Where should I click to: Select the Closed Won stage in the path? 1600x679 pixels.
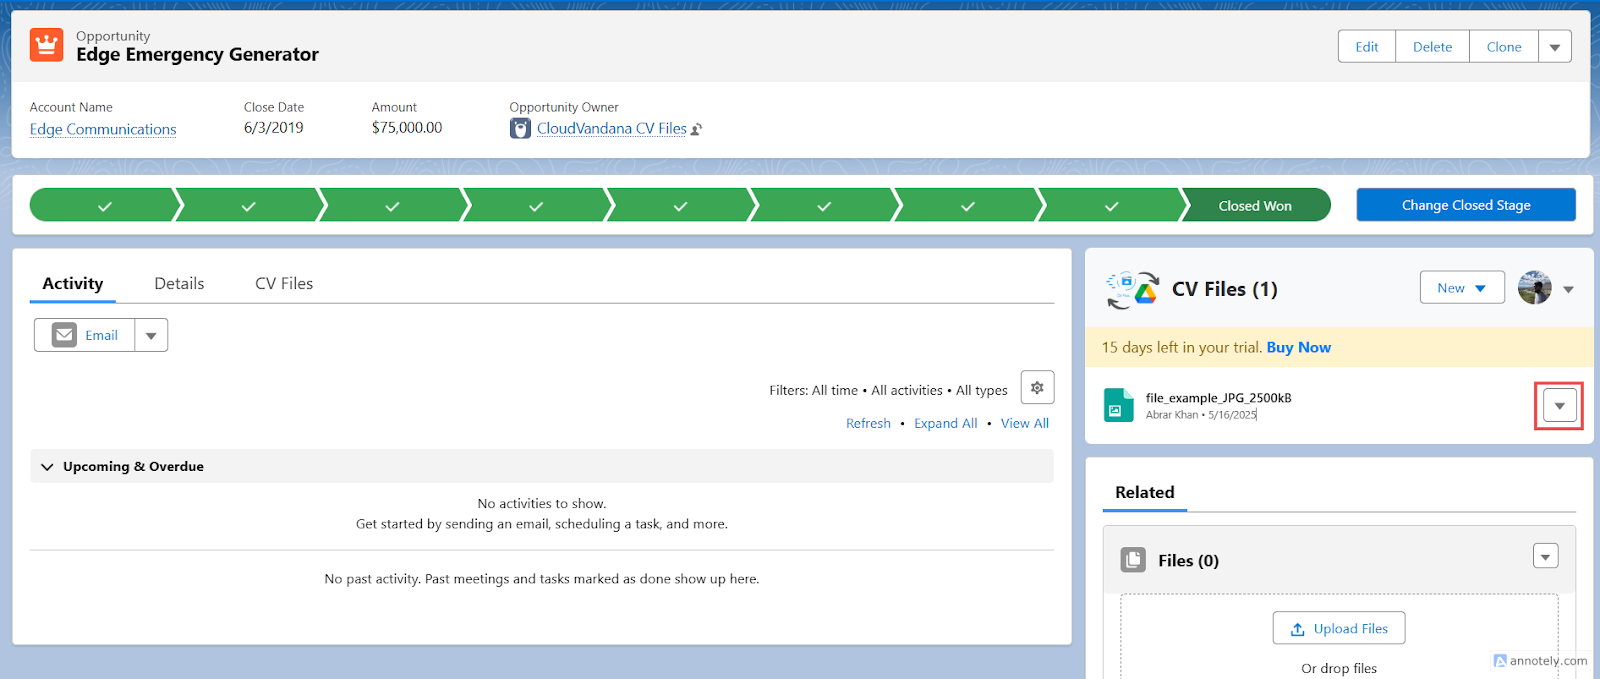(x=1255, y=206)
